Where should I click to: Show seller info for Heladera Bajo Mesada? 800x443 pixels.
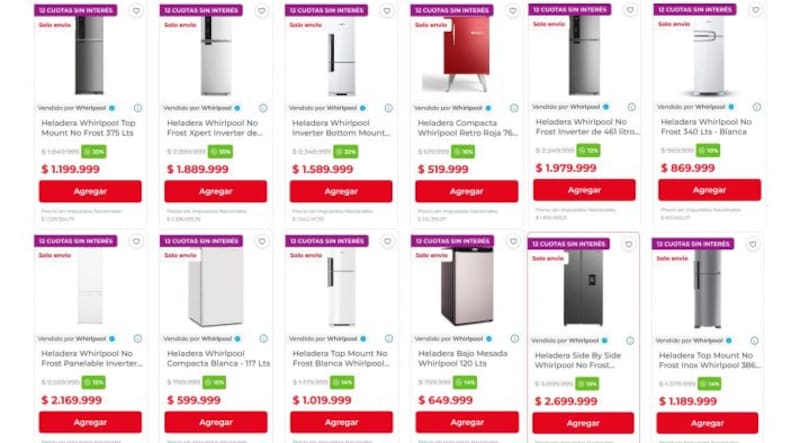click(x=514, y=339)
